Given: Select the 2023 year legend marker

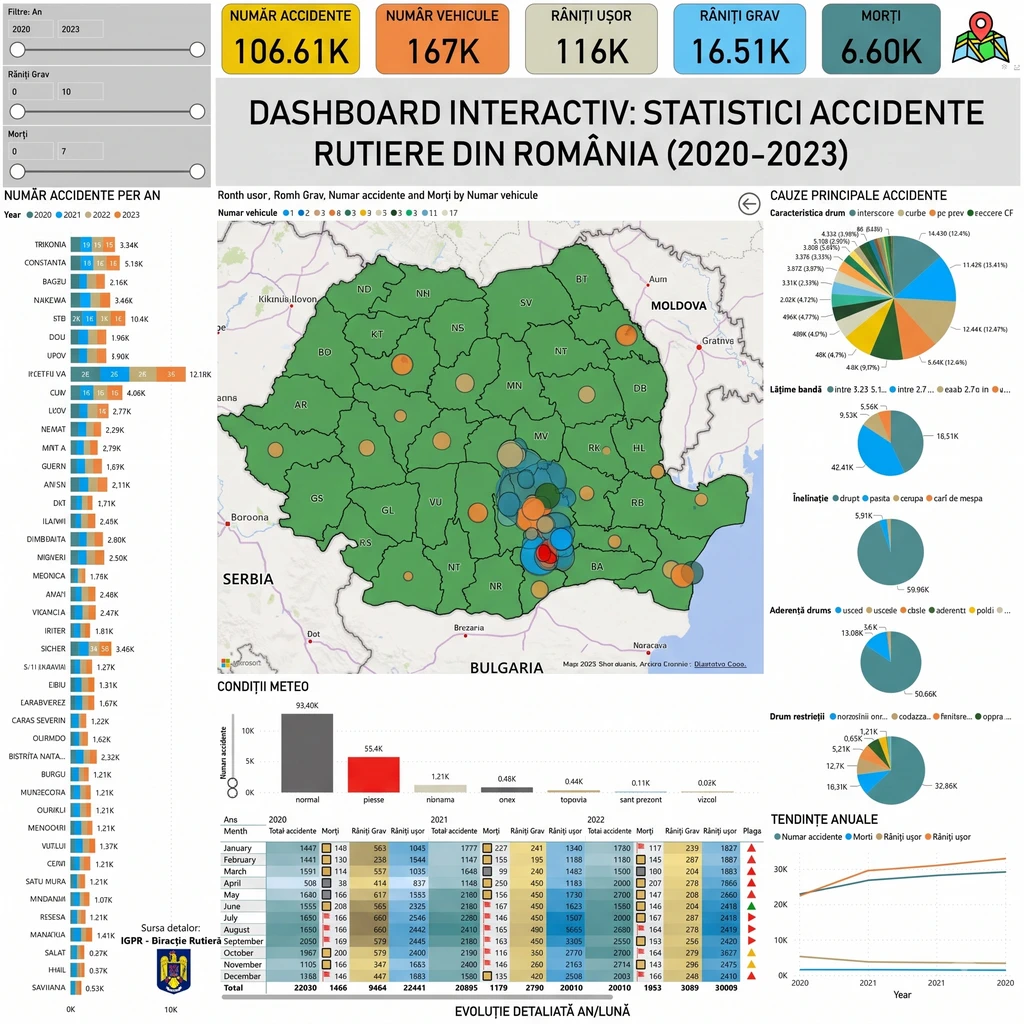Looking at the screenshot, I should click(118, 215).
